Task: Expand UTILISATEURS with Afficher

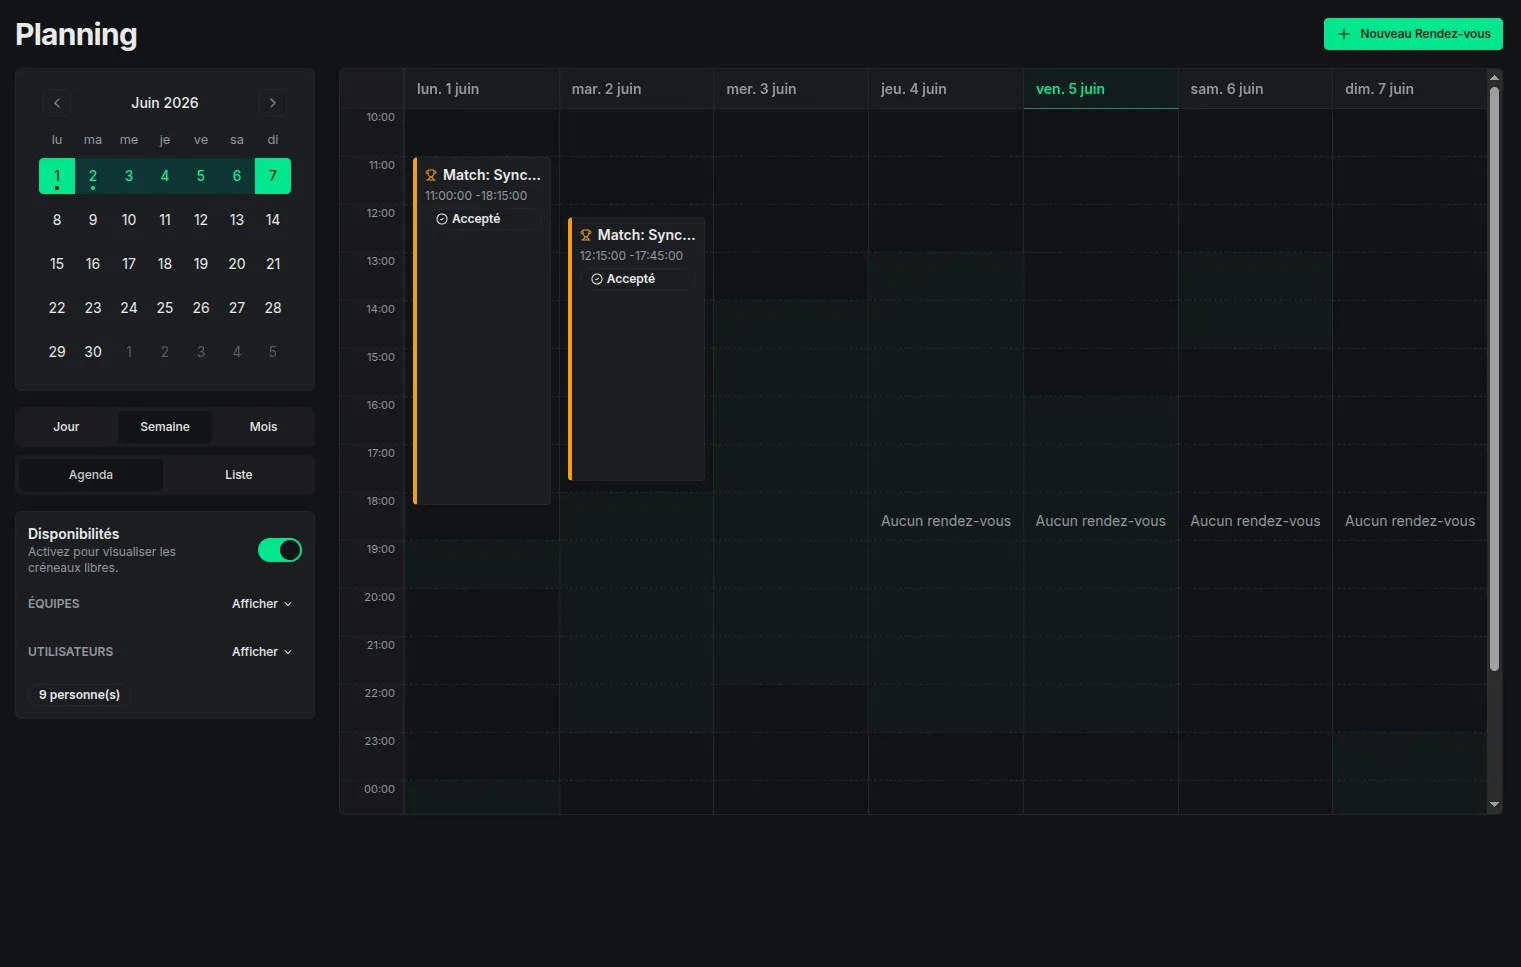Action: point(262,652)
